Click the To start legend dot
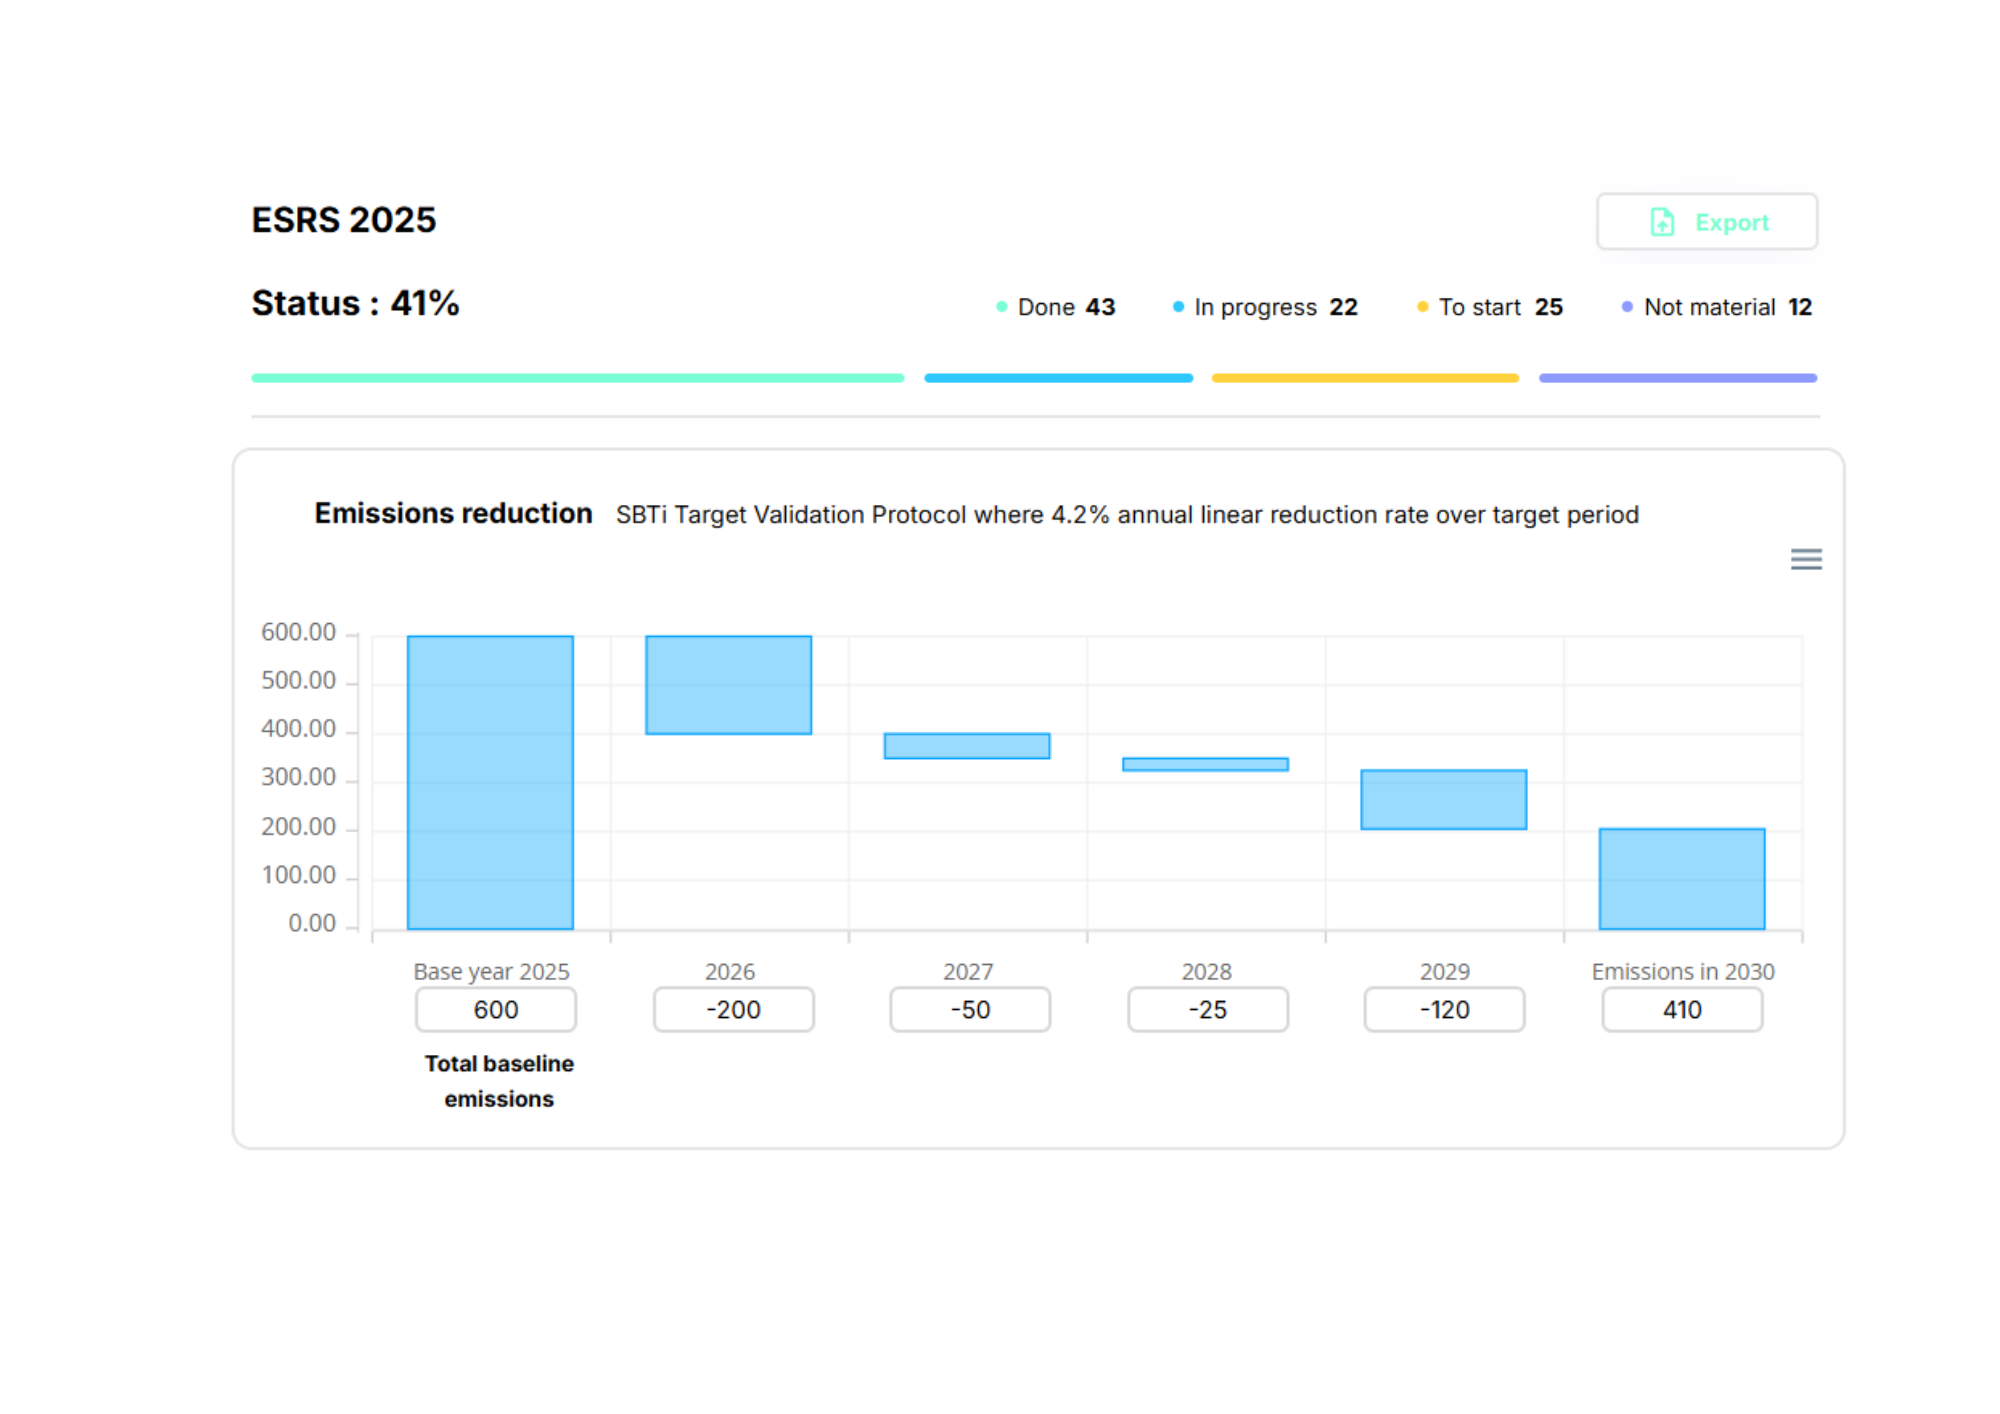The width and height of the screenshot is (2000, 1414). 1422,307
